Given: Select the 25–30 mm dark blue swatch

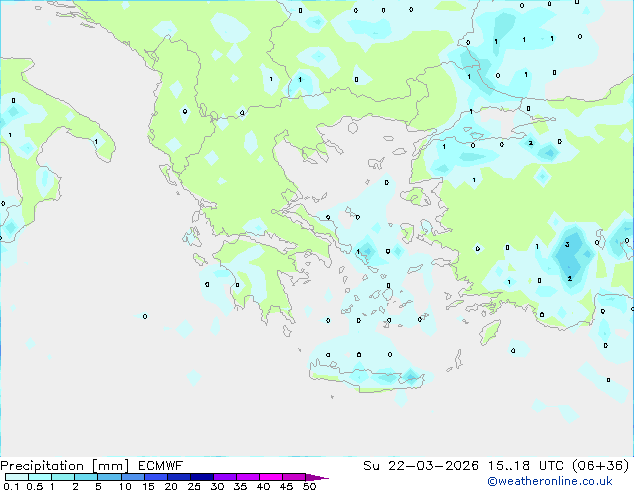Looking at the screenshot, I should [x=201, y=477].
